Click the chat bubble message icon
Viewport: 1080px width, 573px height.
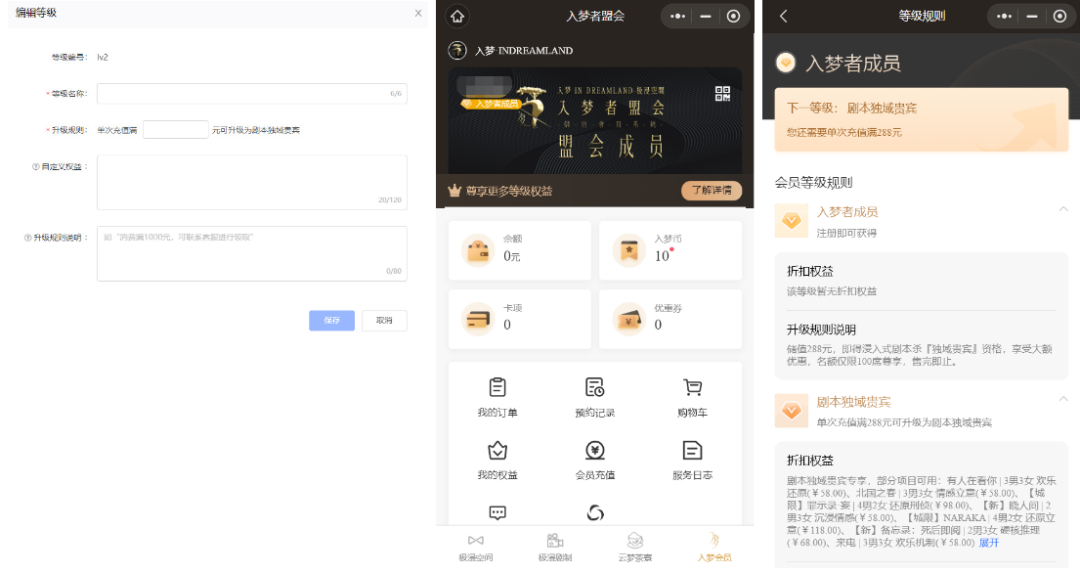pos(497,513)
